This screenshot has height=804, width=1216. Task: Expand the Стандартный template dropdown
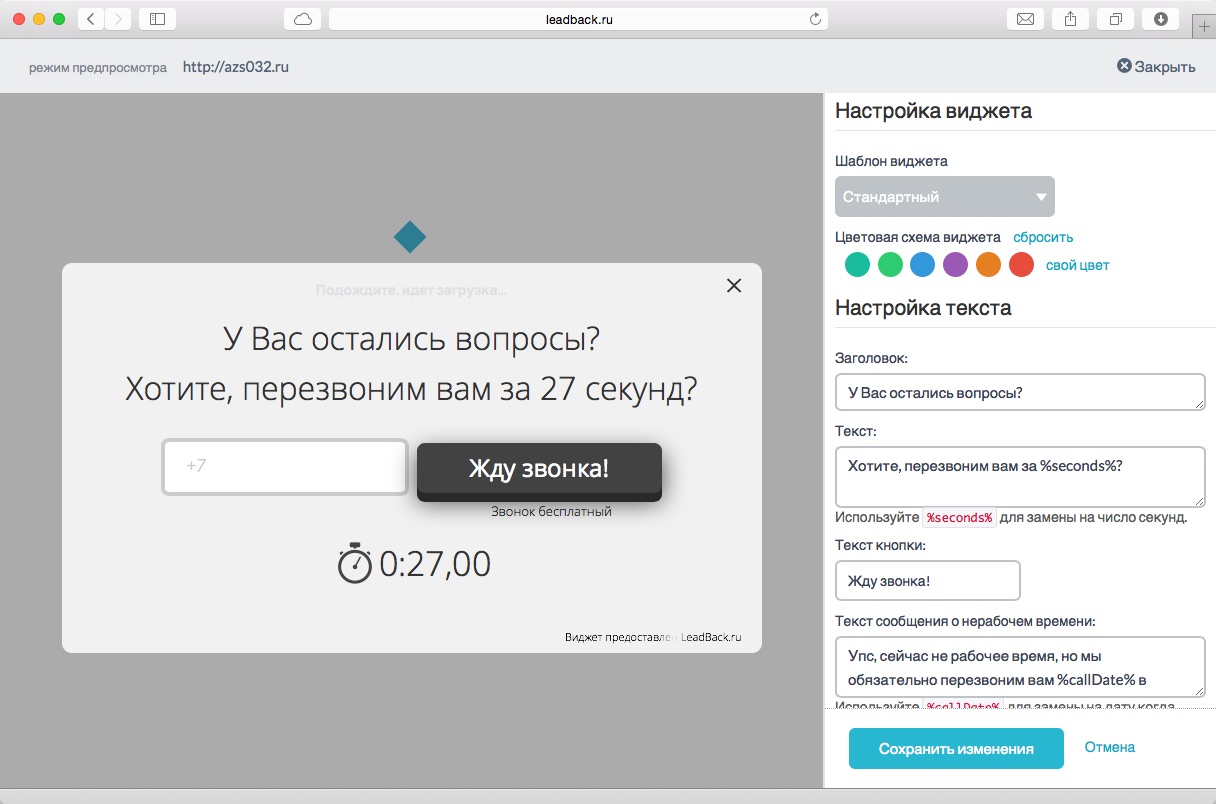944,197
